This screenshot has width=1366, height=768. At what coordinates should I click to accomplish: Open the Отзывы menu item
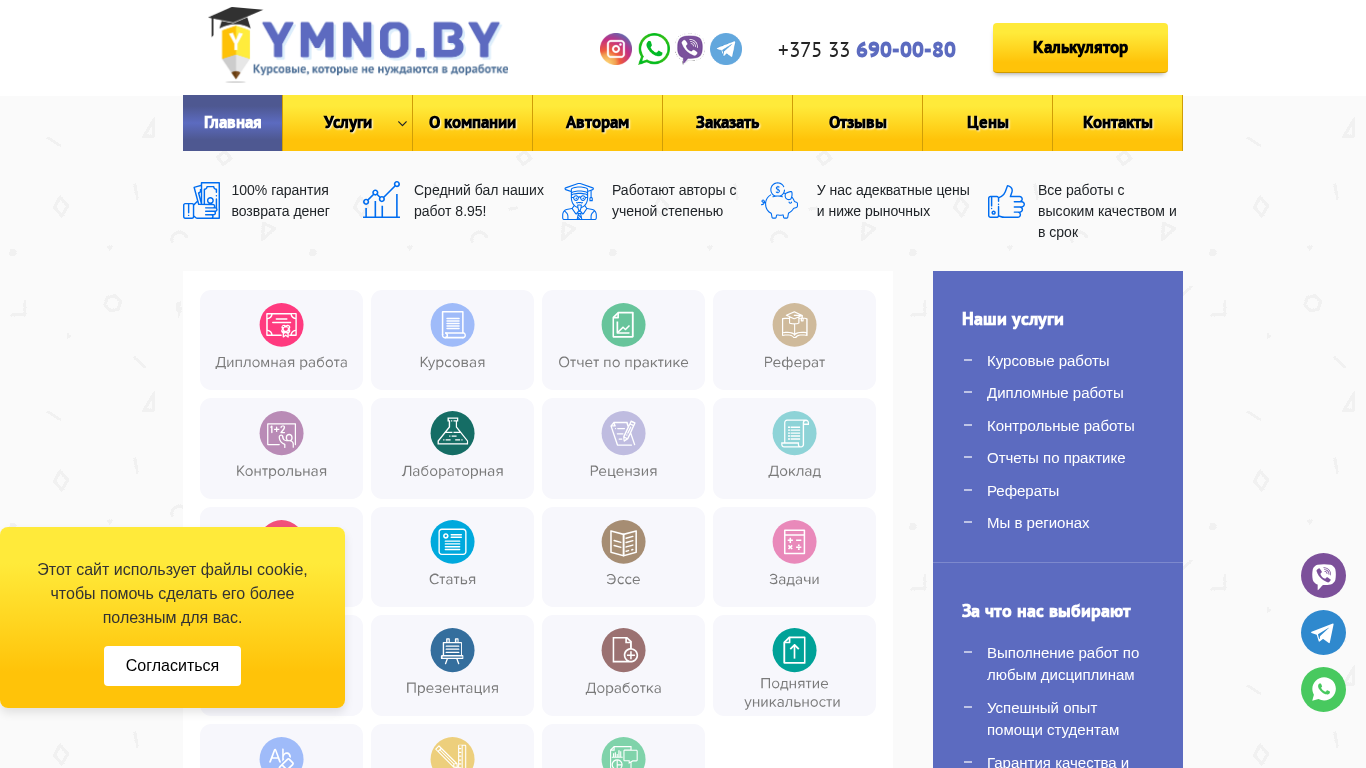coord(858,123)
